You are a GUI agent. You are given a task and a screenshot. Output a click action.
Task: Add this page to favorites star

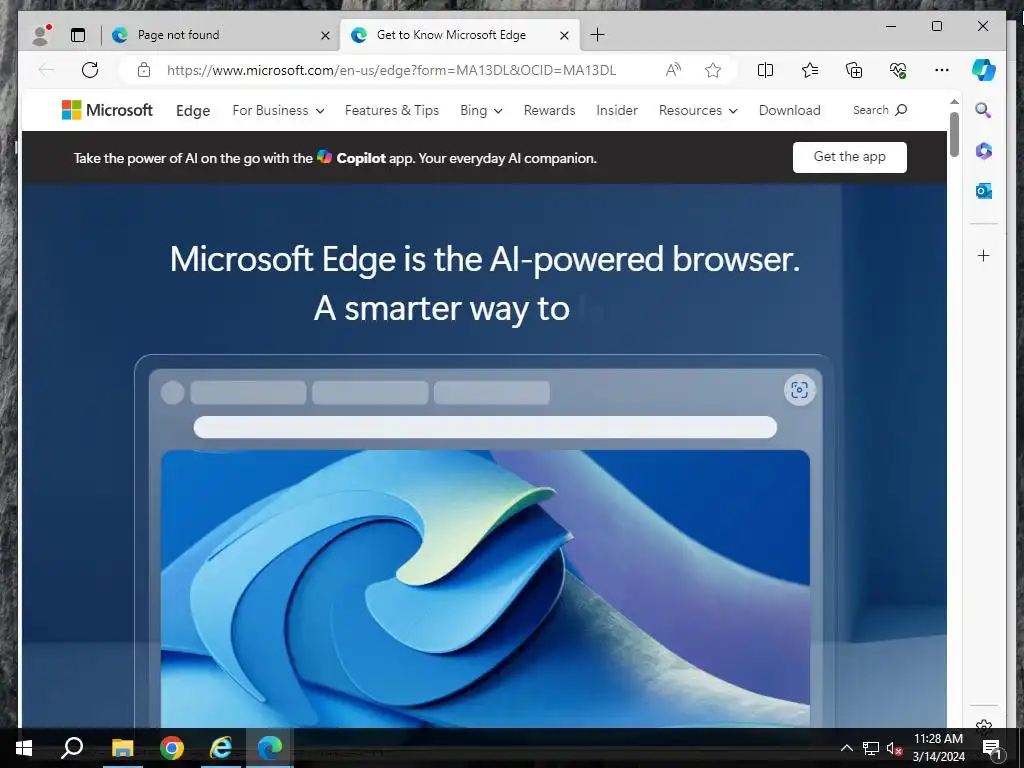pyautogui.click(x=713, y=70)
